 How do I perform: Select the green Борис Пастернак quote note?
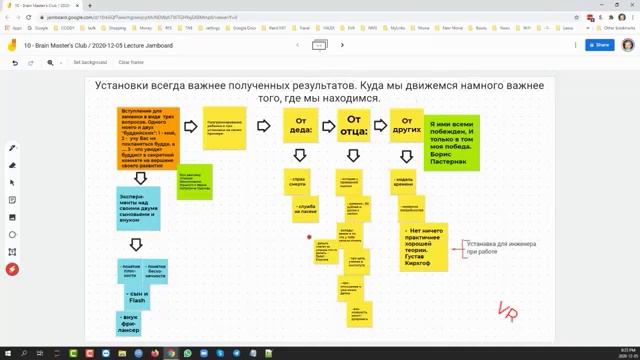[x=451, y=143]
